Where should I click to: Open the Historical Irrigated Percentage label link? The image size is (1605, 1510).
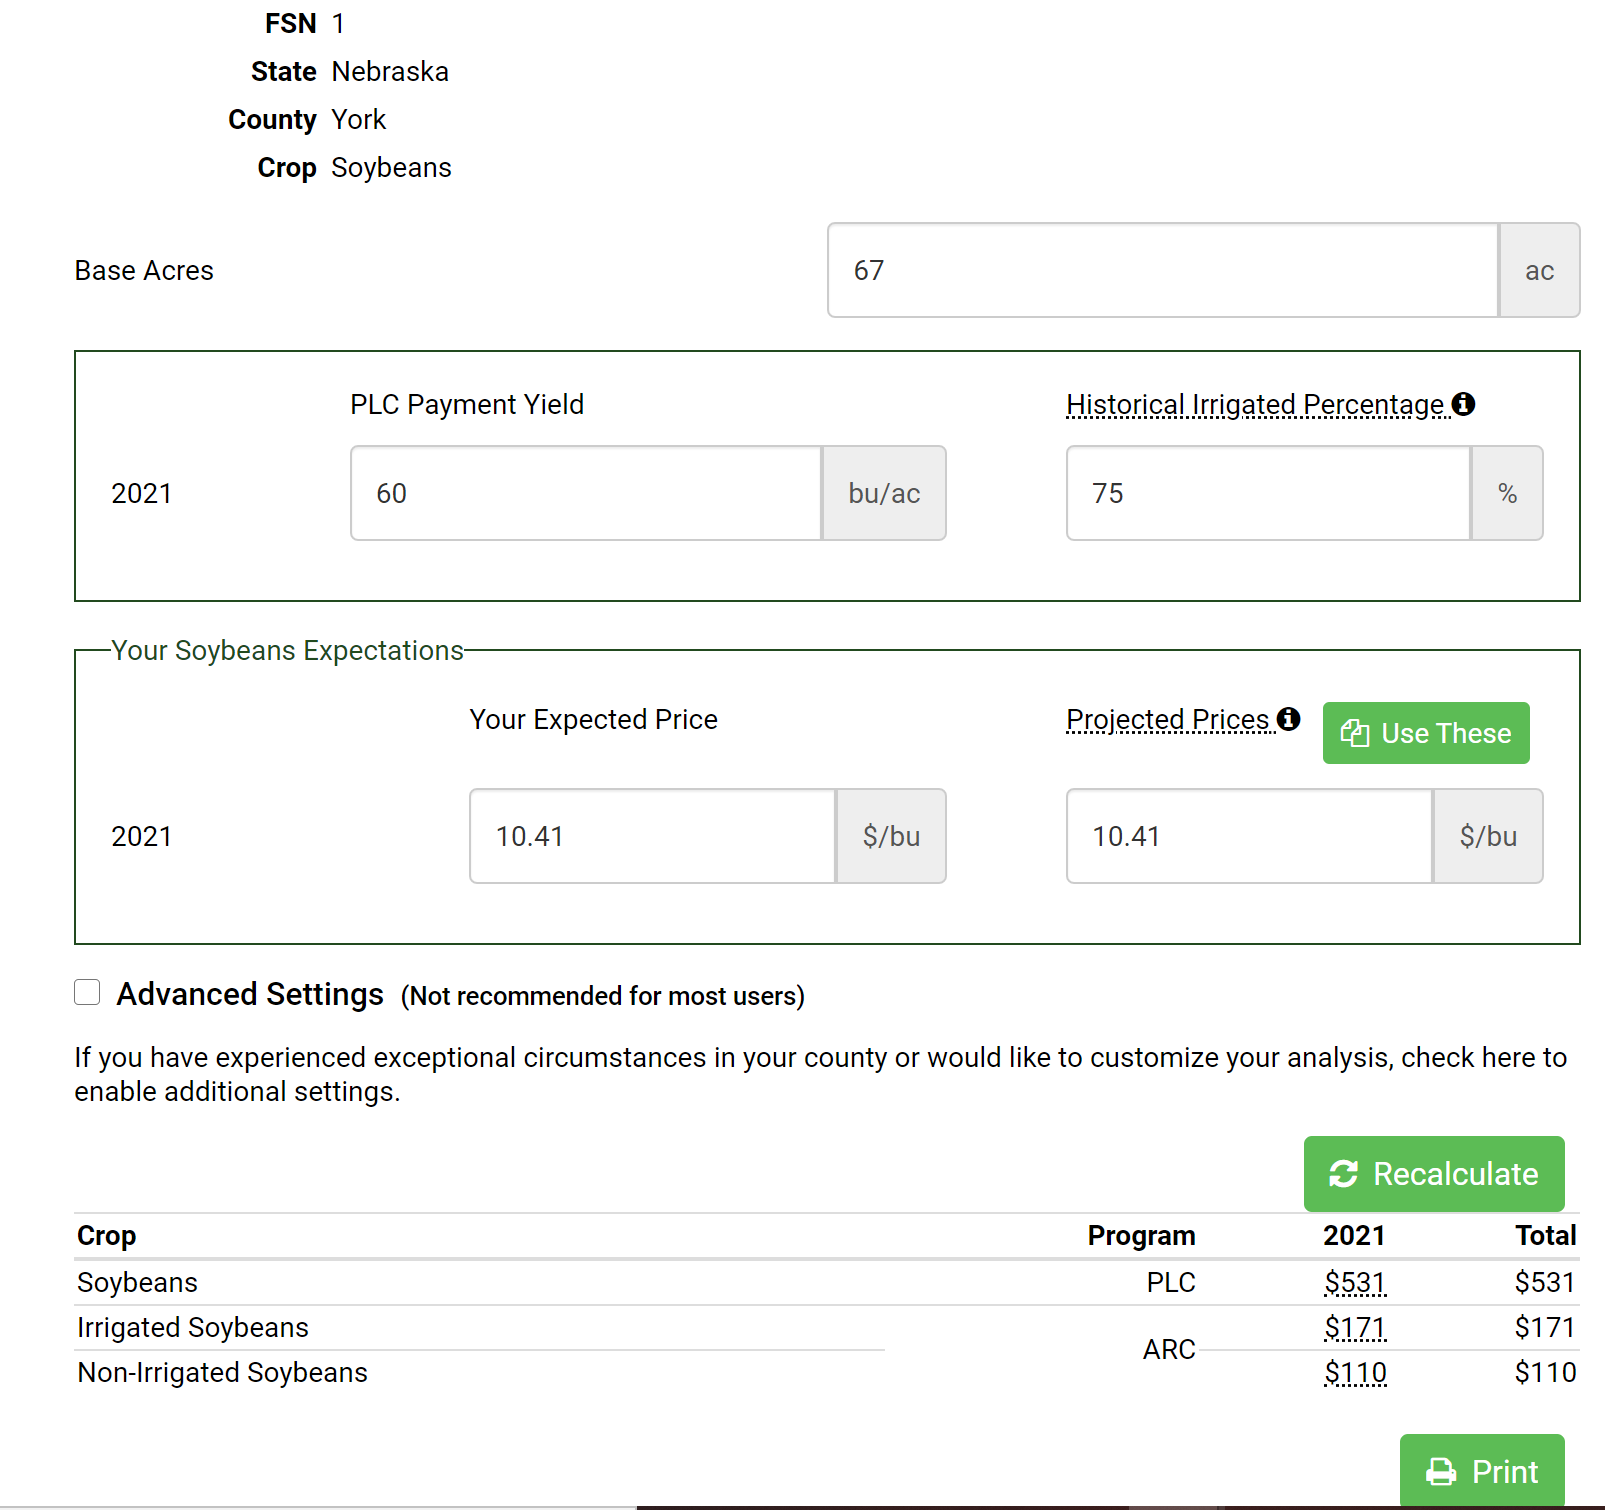click(1255, 404)
